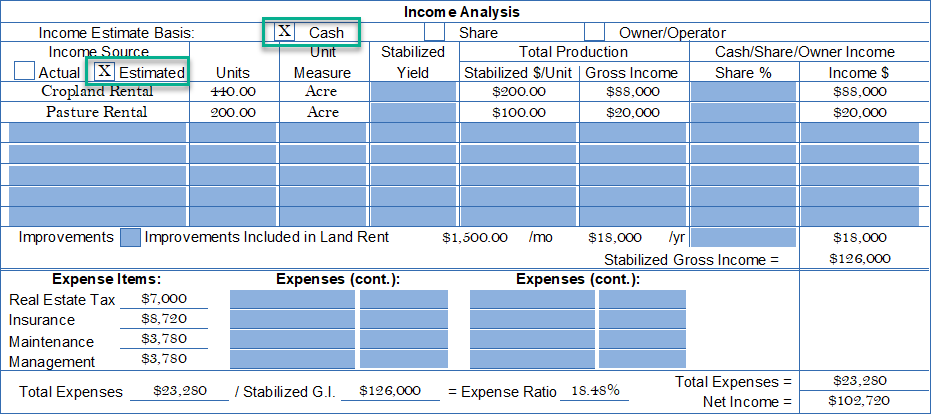Tick the Actual income source checkbox

click(x=25, y=72)
